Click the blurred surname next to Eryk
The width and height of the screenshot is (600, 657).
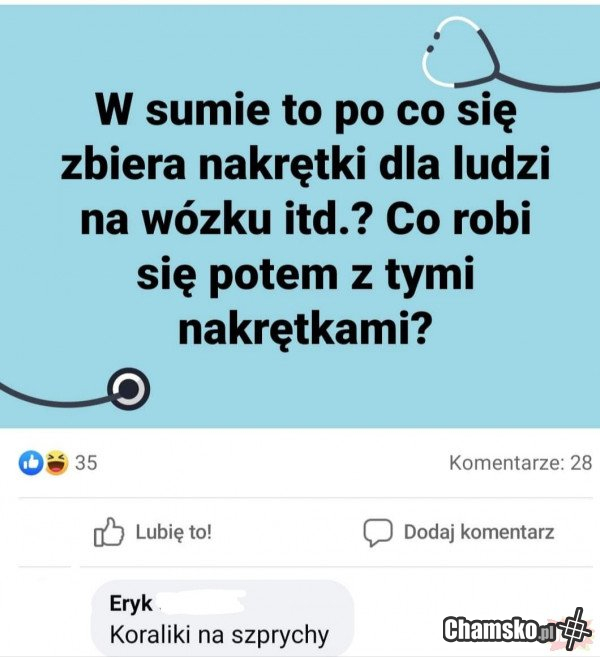[x=200, y=602]
